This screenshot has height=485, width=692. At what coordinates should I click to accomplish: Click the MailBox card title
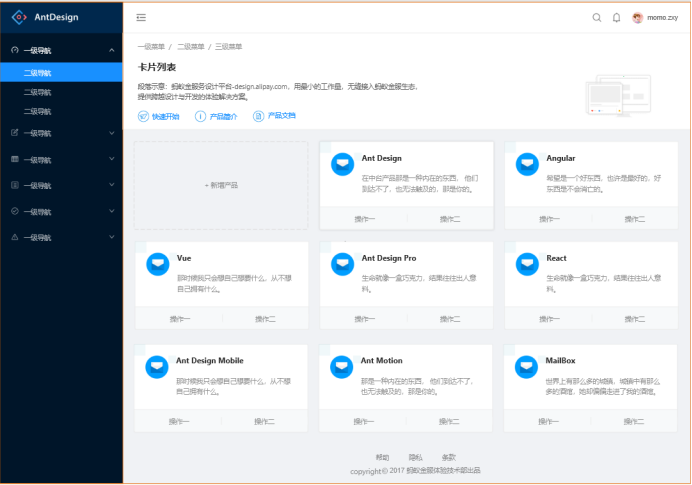pyautogui.click(x=560, y=361)
